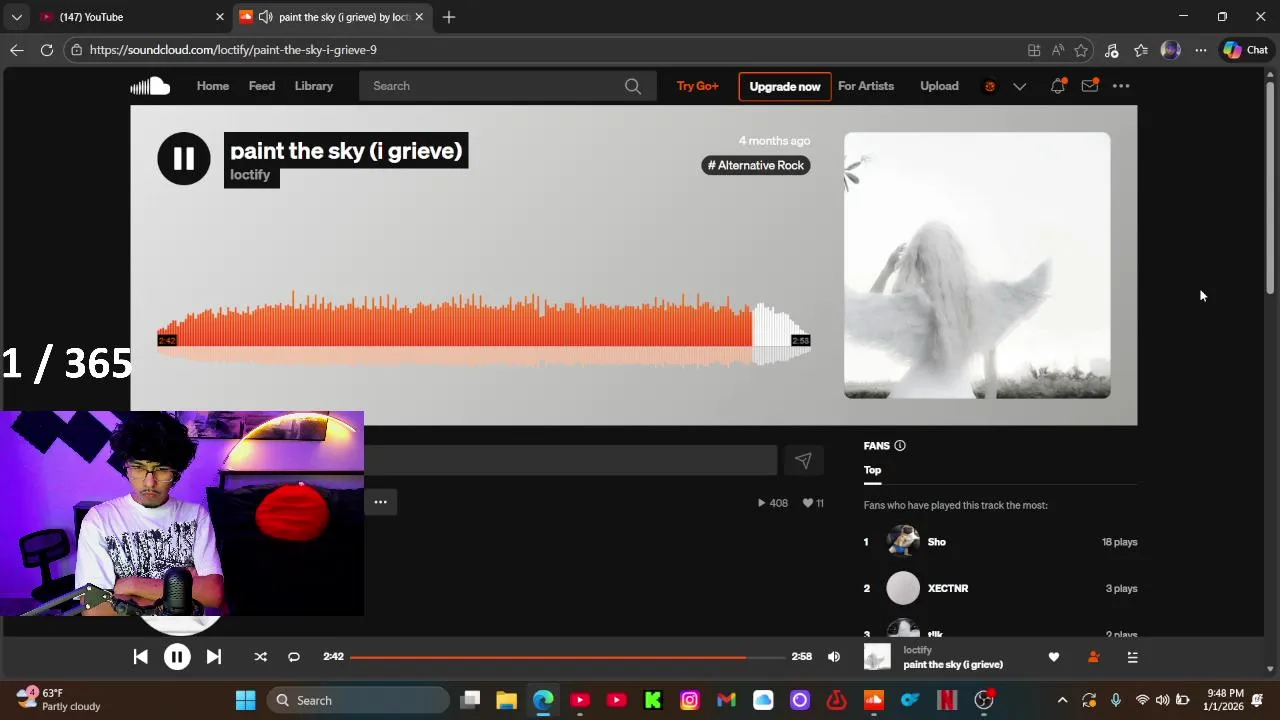
Task: Close the SoundCloud browser tab
Action: click(x=419, y=17)
